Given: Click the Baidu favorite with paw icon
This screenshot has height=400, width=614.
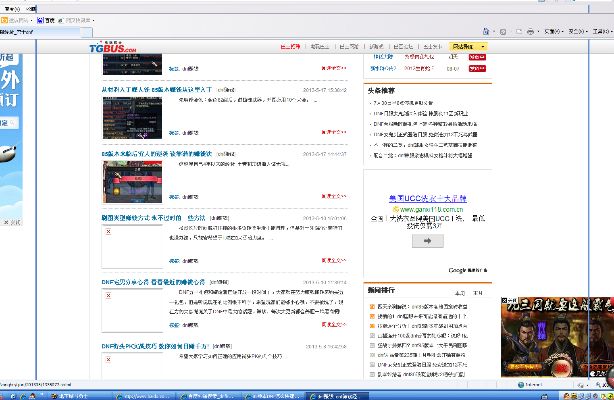Looking at the screenshot, I should pyautogui.click(x=46, y=20).
